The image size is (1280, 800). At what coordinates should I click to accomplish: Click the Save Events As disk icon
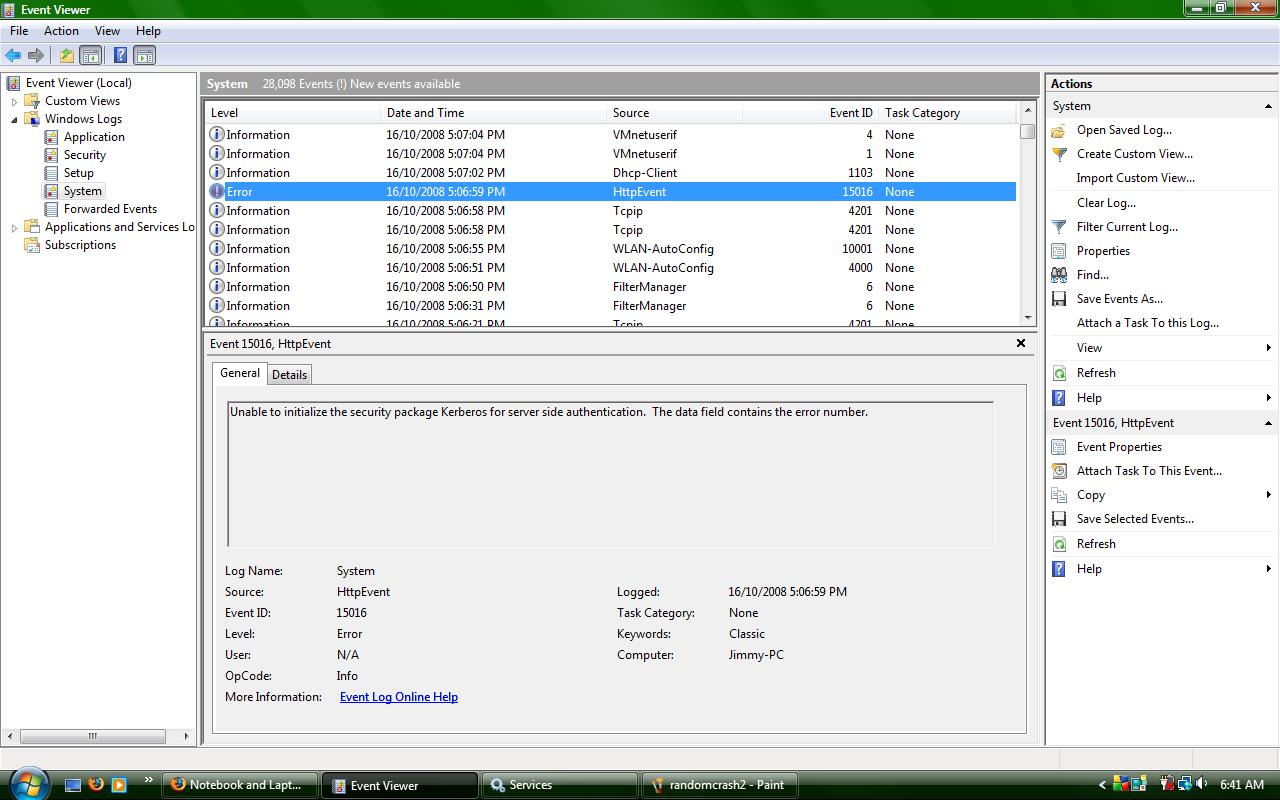point(1059,299)
